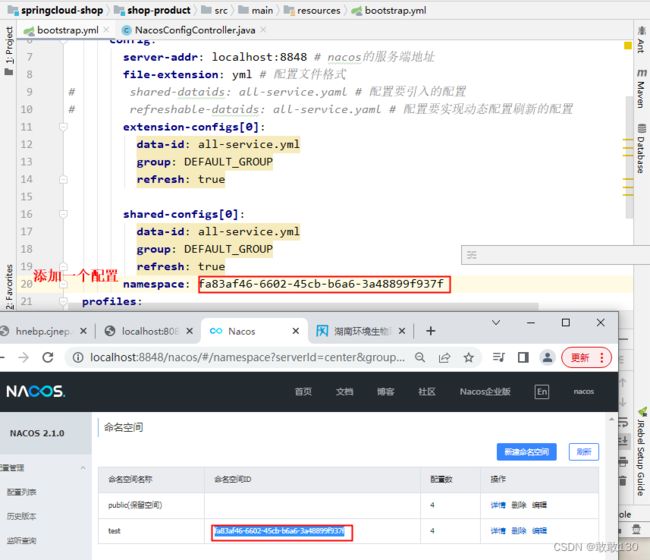Click the resources folder in the breadcrumb

pyautogui.click(x=312, y=10)
